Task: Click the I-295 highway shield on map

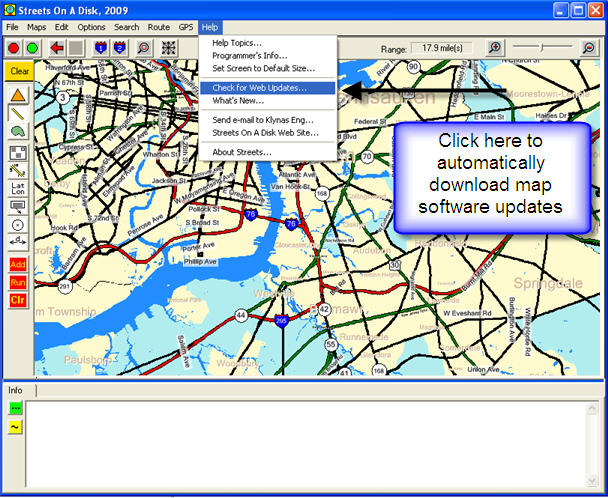Action: 281,321
